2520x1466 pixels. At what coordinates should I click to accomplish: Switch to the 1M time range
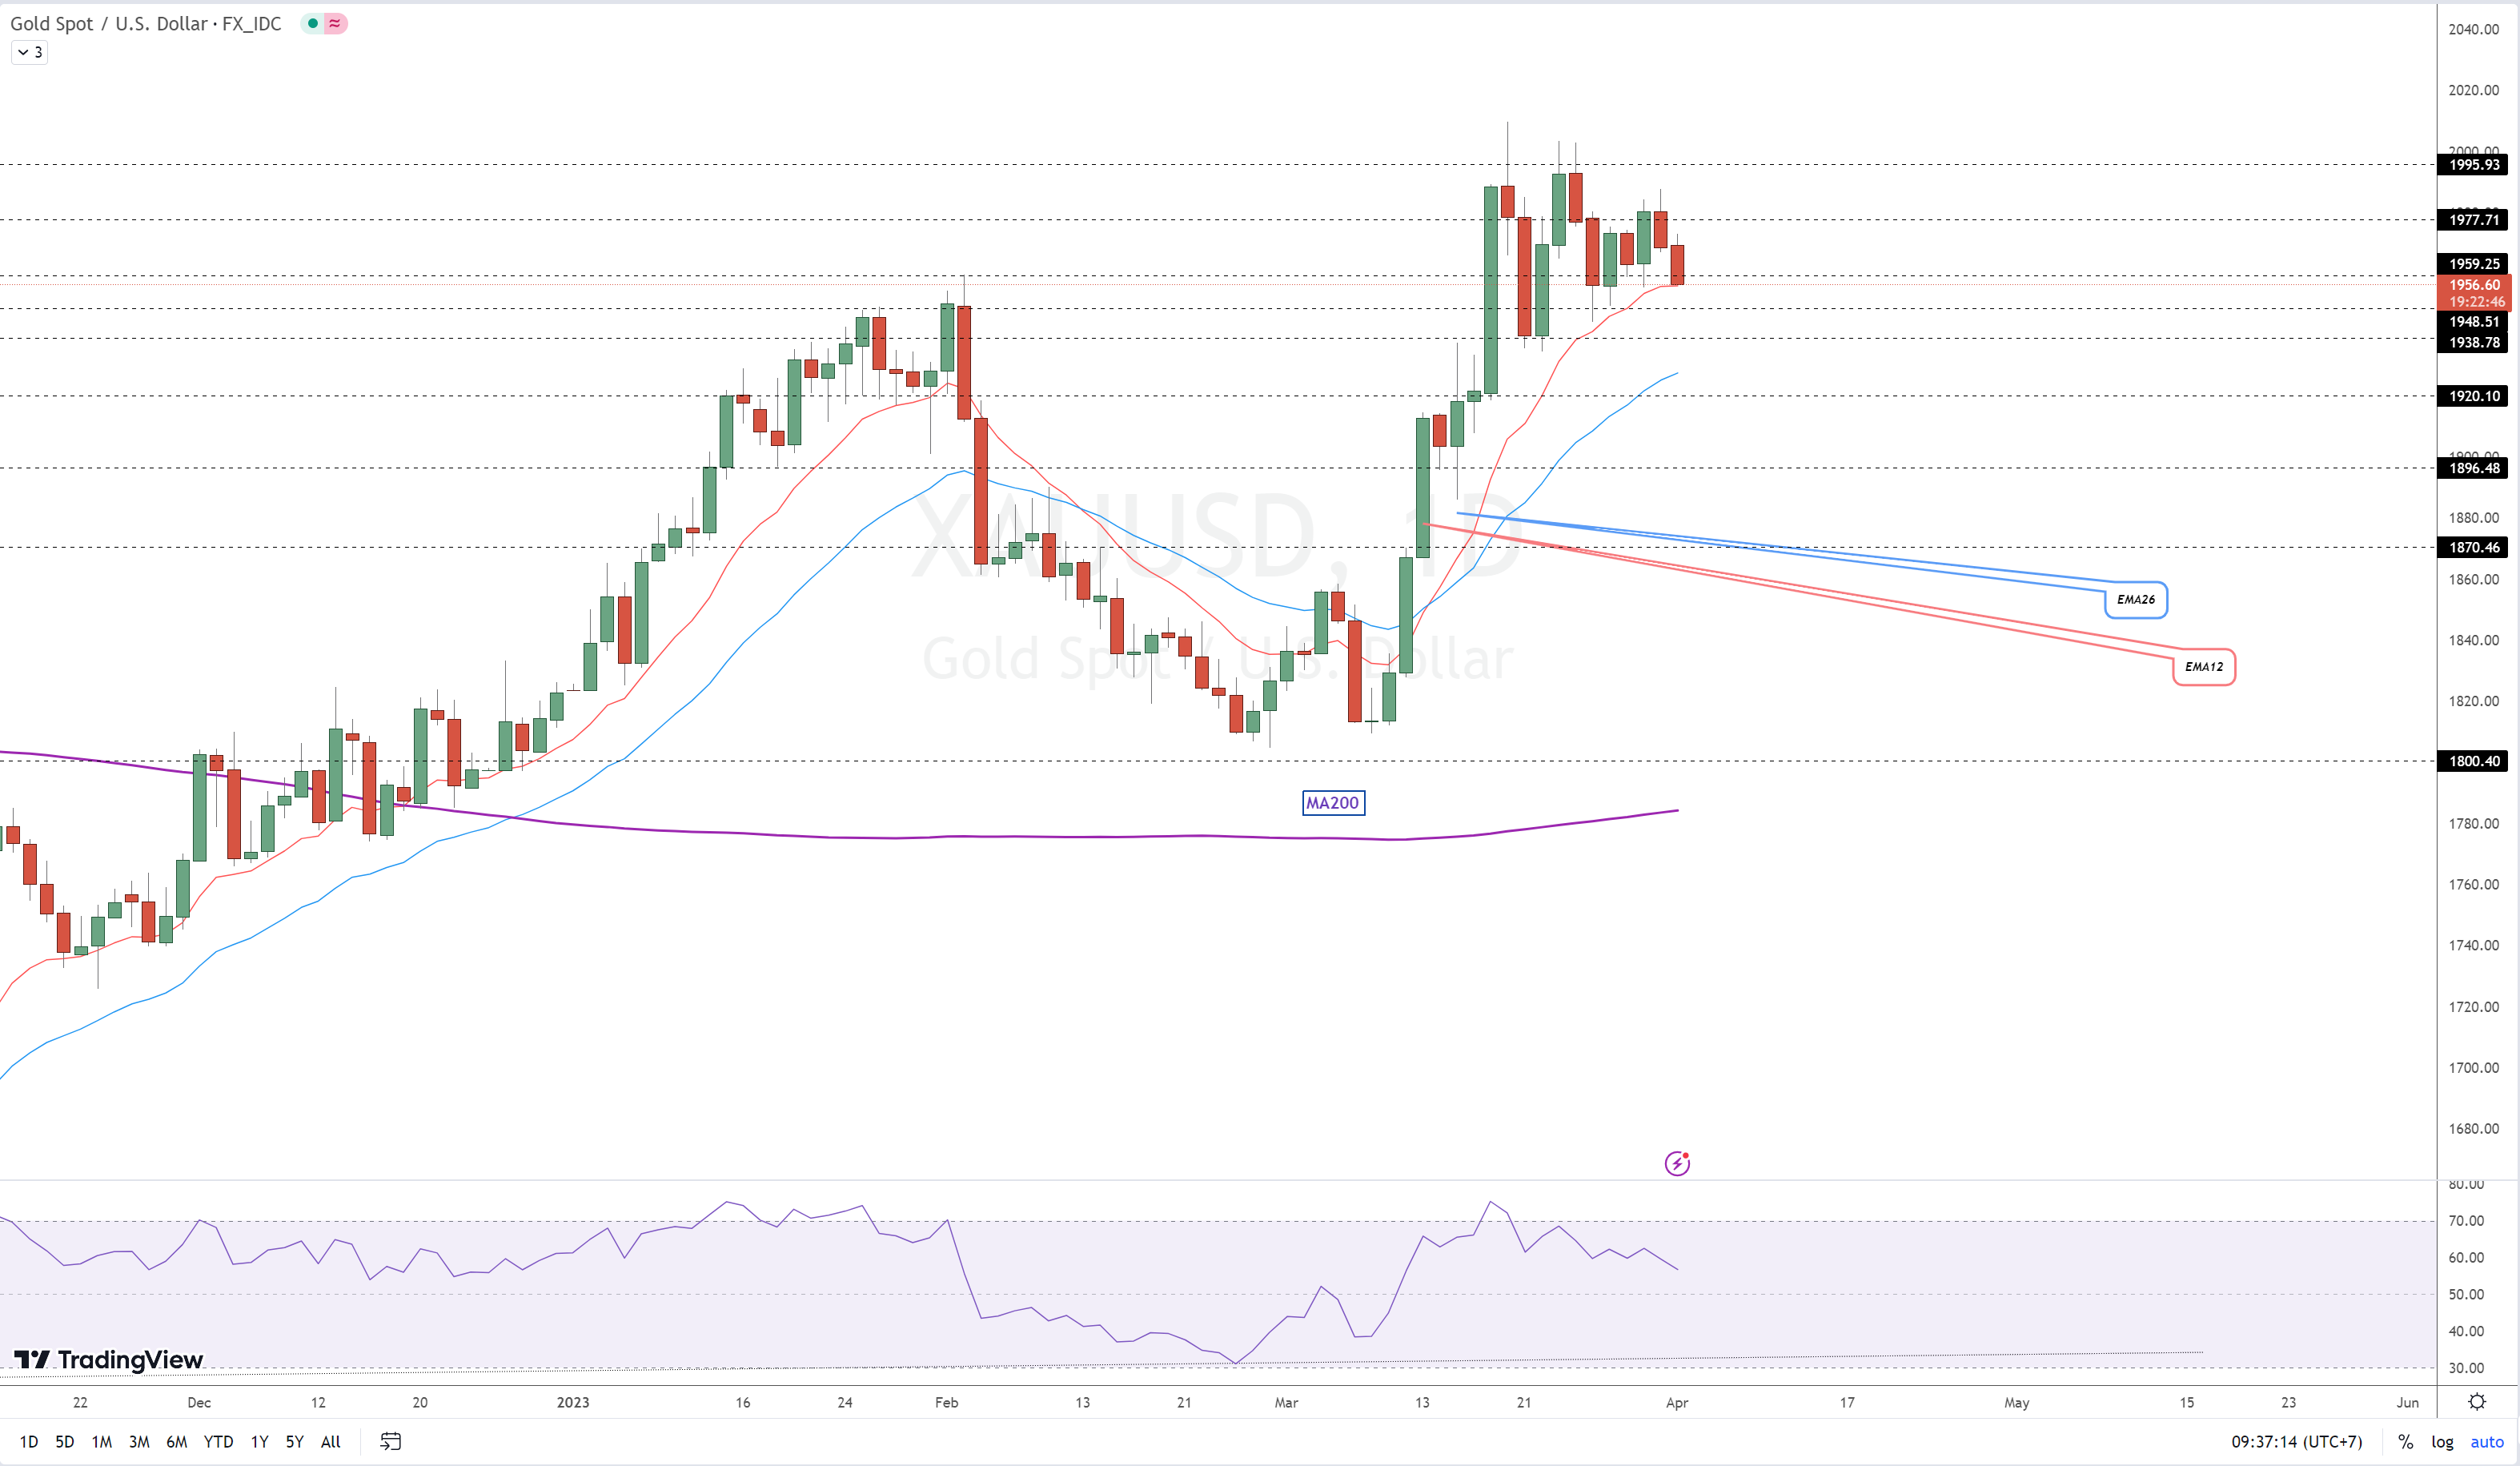pos(101,1441)
